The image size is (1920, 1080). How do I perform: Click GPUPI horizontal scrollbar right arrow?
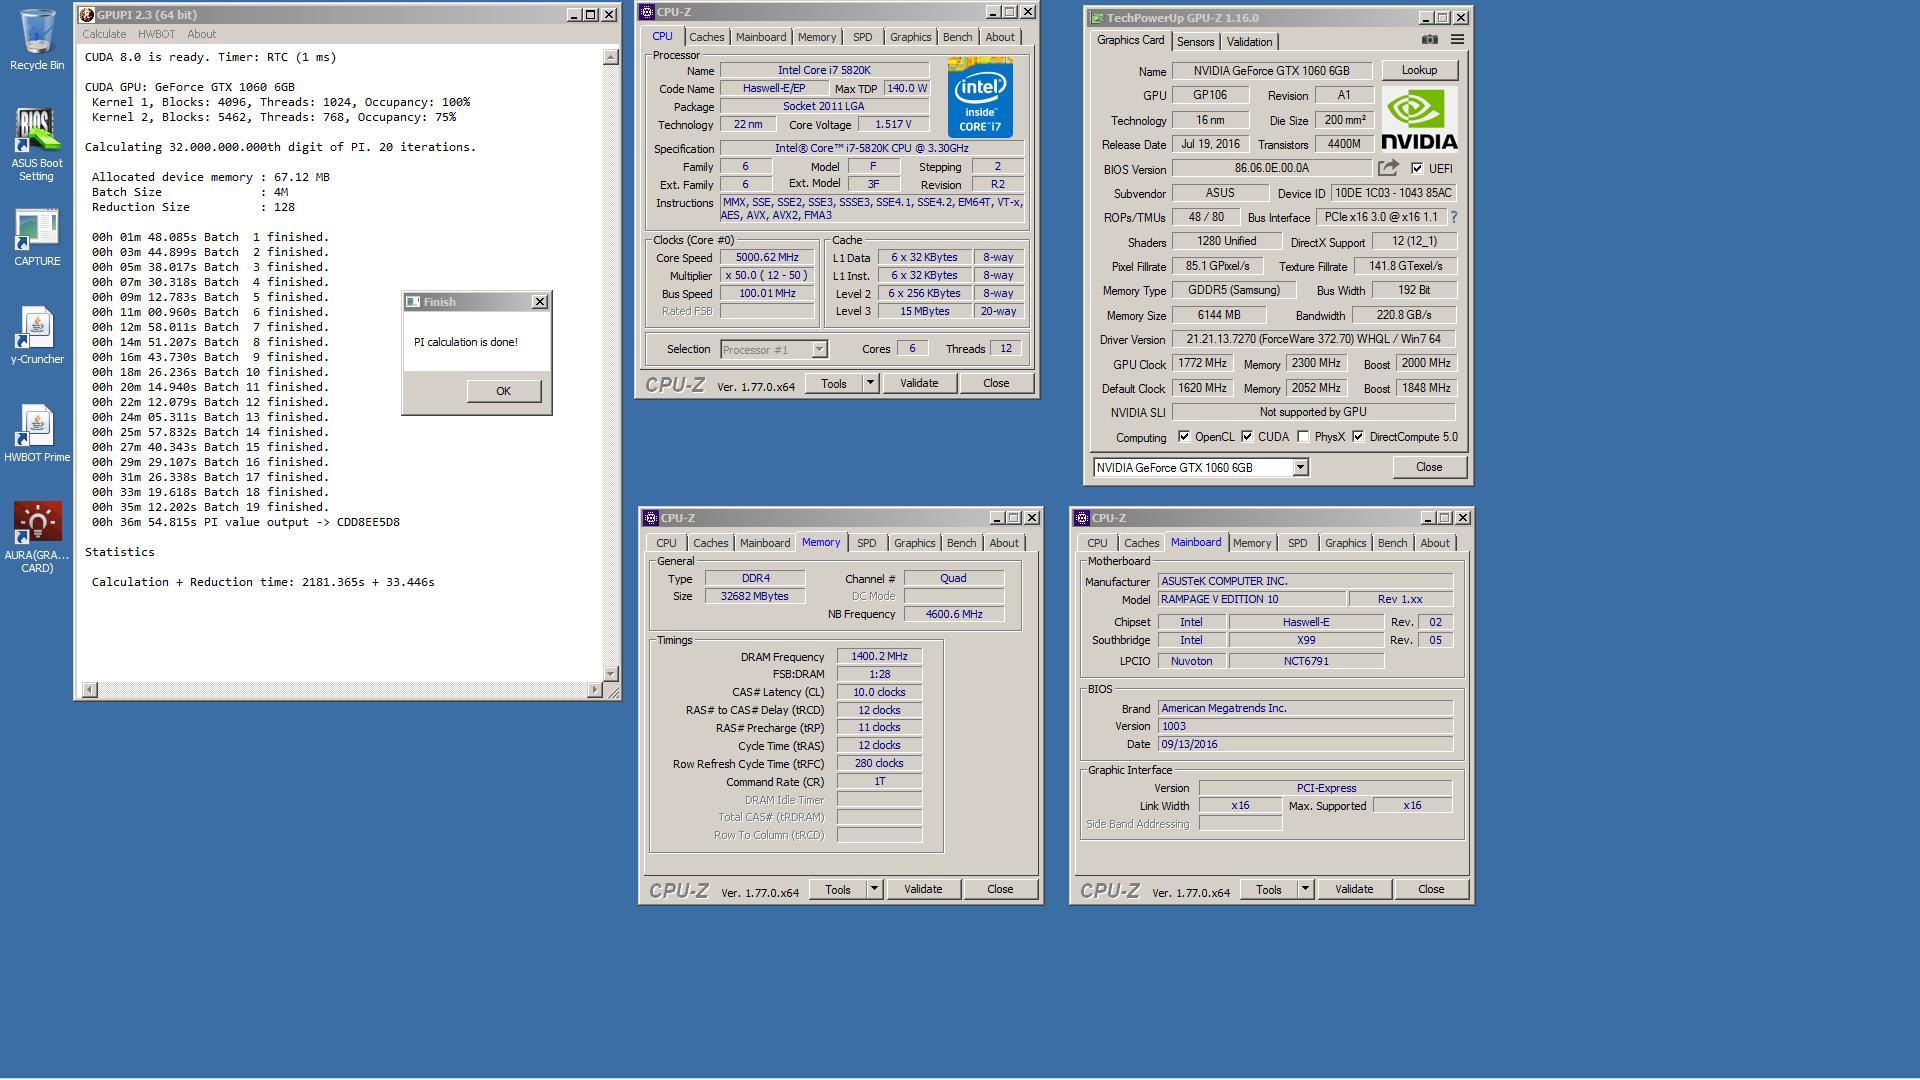[x=595, y=690]
